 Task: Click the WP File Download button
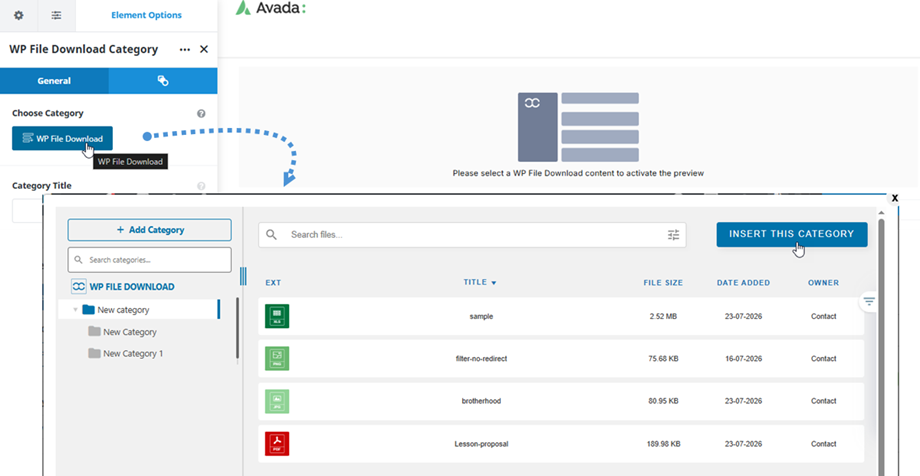[62, 139]
